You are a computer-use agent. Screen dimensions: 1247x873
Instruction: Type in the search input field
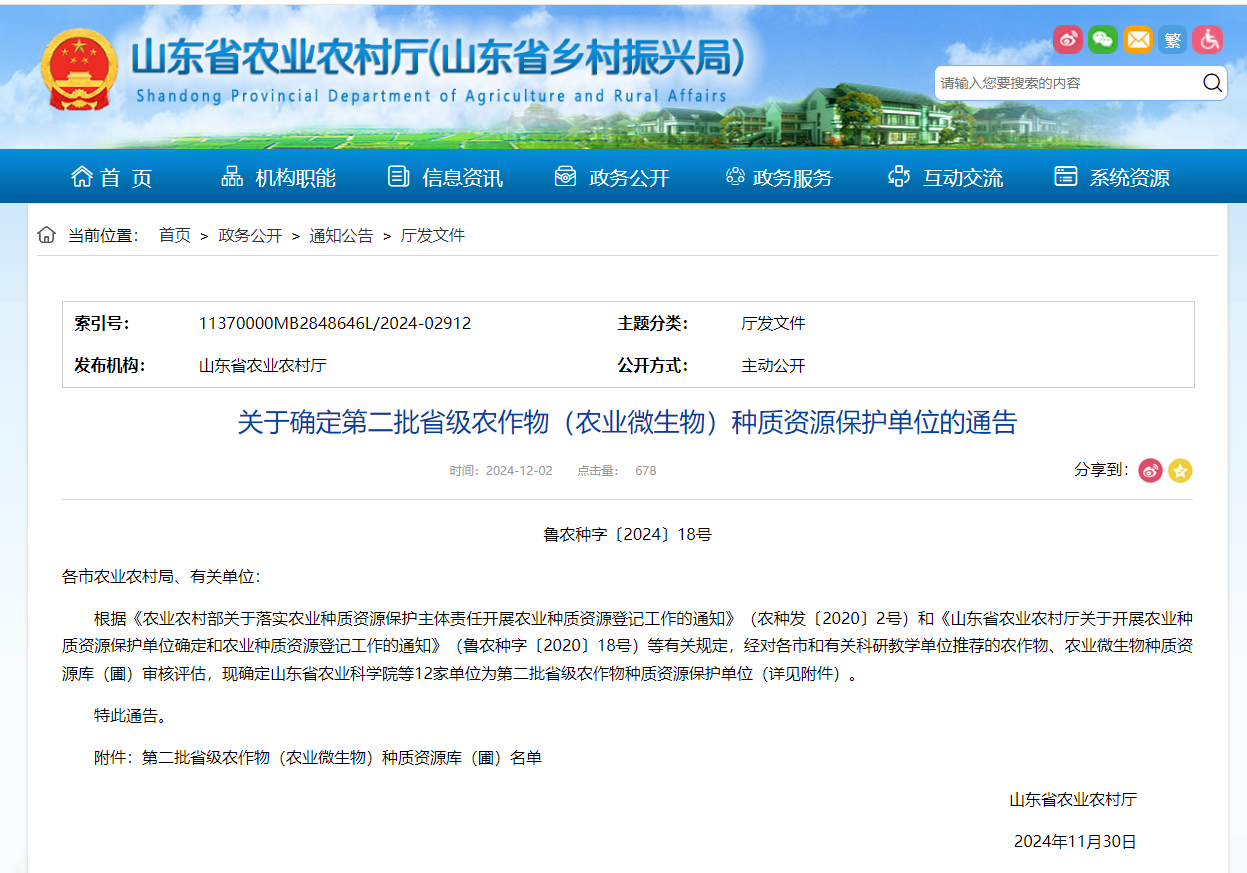1065,83
